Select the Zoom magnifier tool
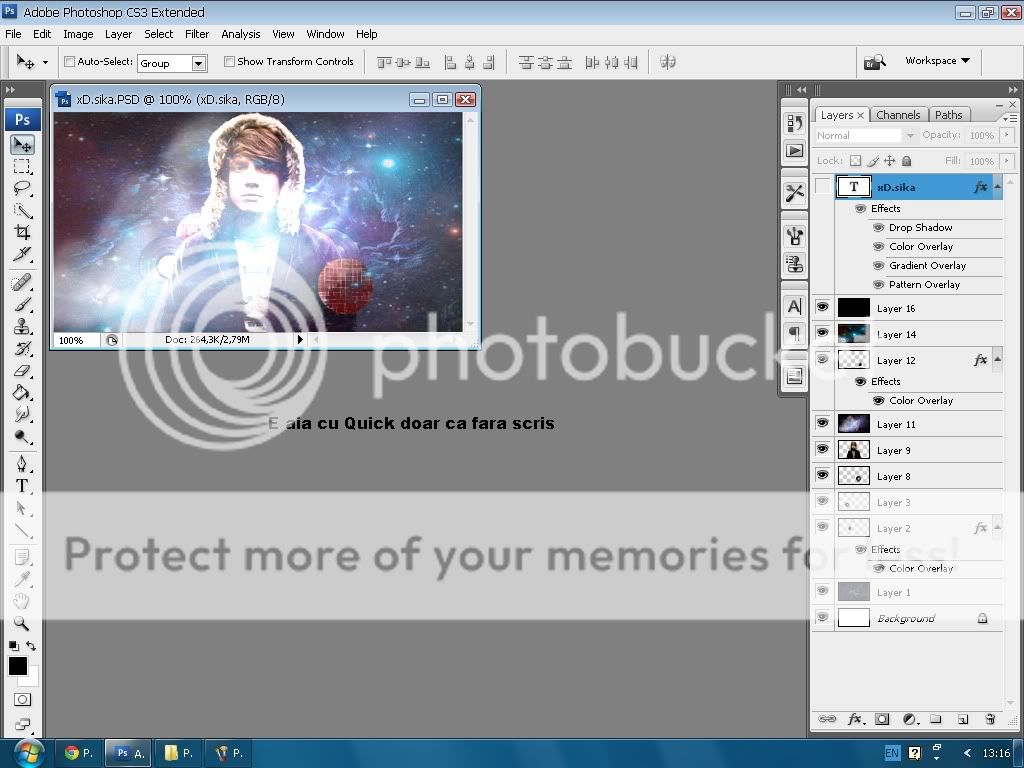This screenshot has height=768, width=1024. click(x=22, y=623)
